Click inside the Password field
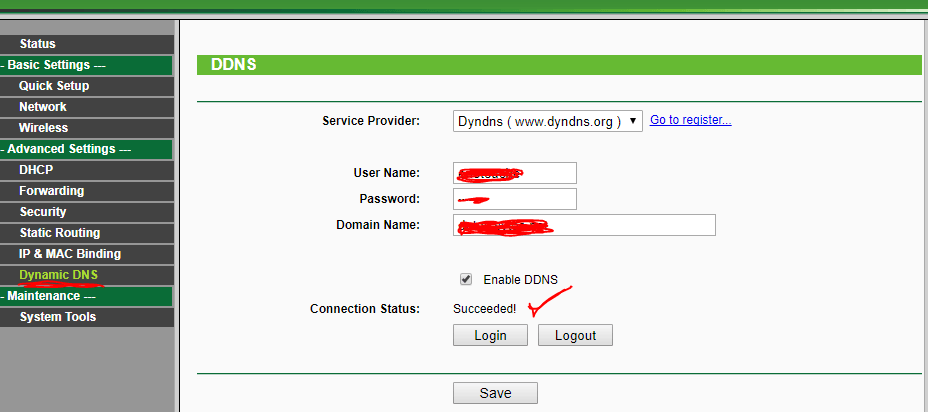 point(514,199)
